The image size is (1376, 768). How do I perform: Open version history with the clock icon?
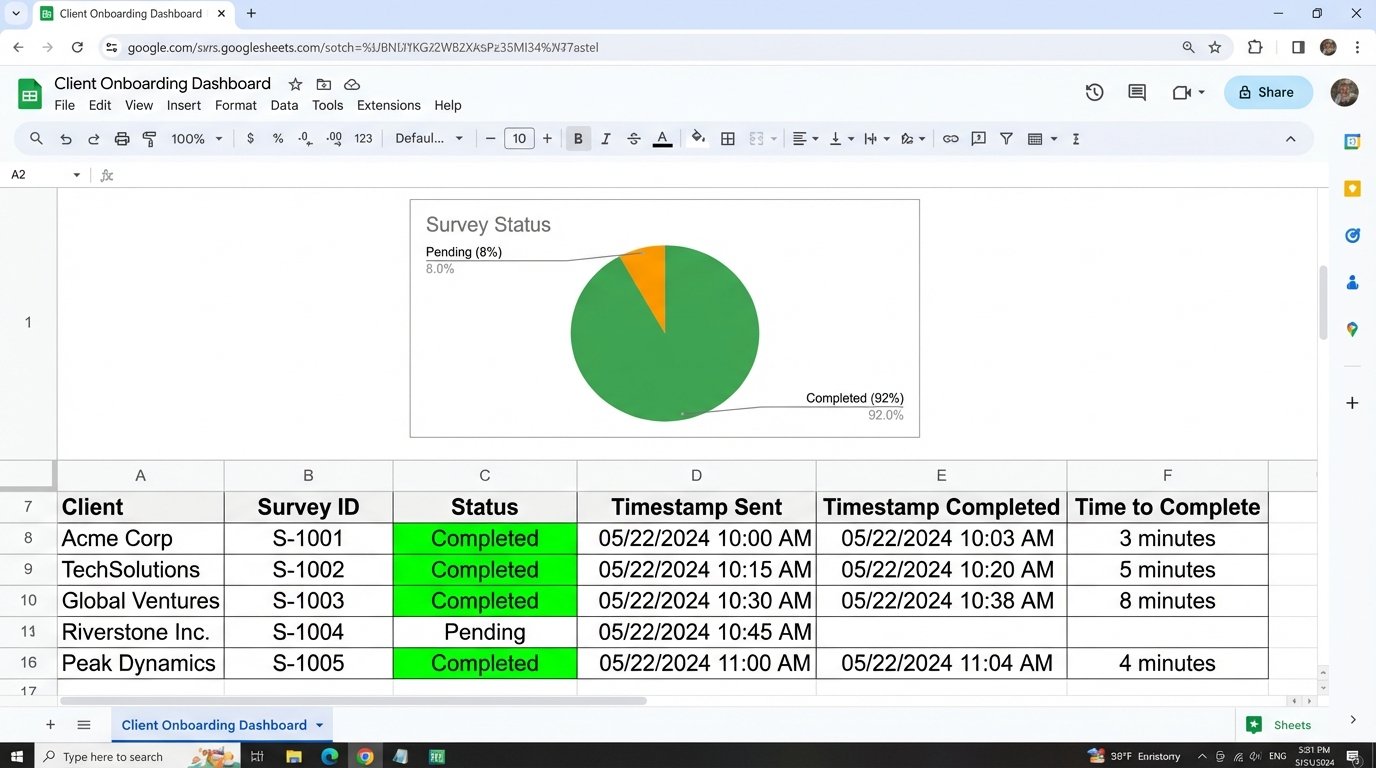click(1093, 92)
